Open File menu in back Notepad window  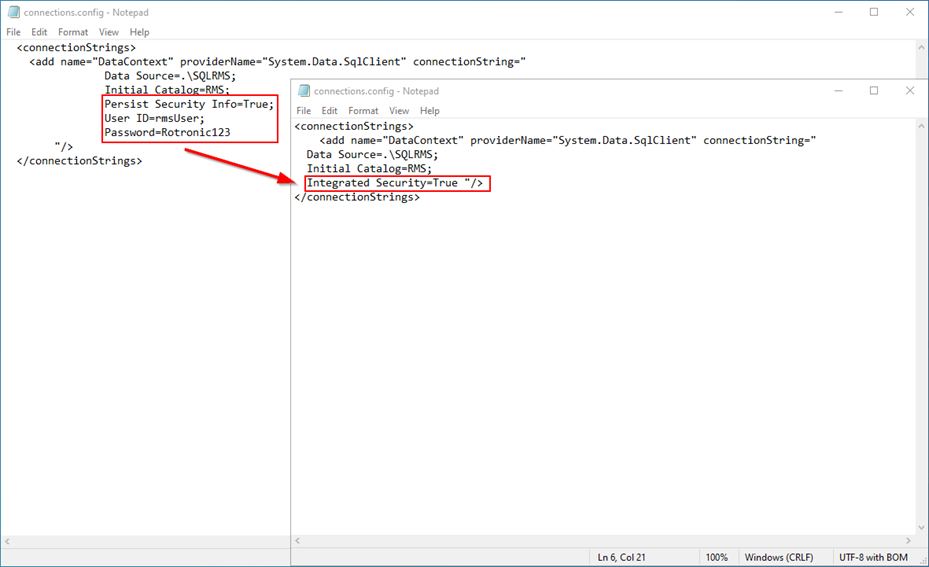click(x=13, y=32)
